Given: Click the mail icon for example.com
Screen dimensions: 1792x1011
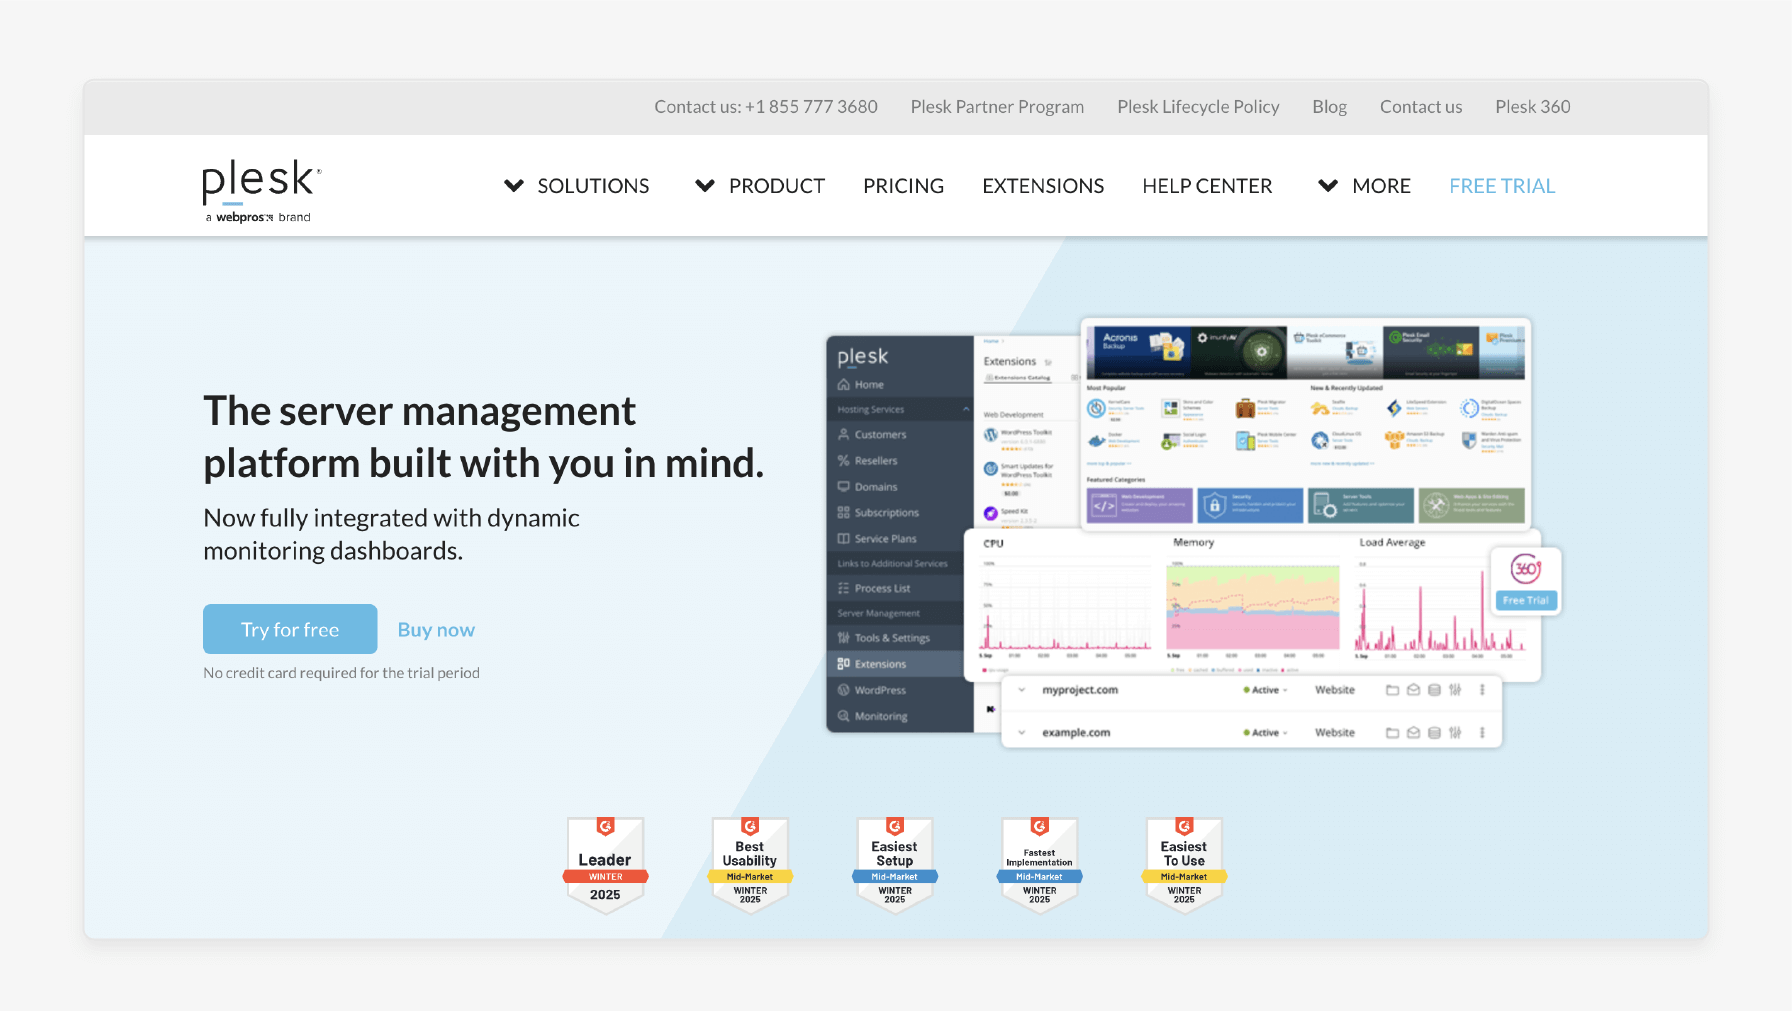Looking at the screenshot, I should 1413,733.
